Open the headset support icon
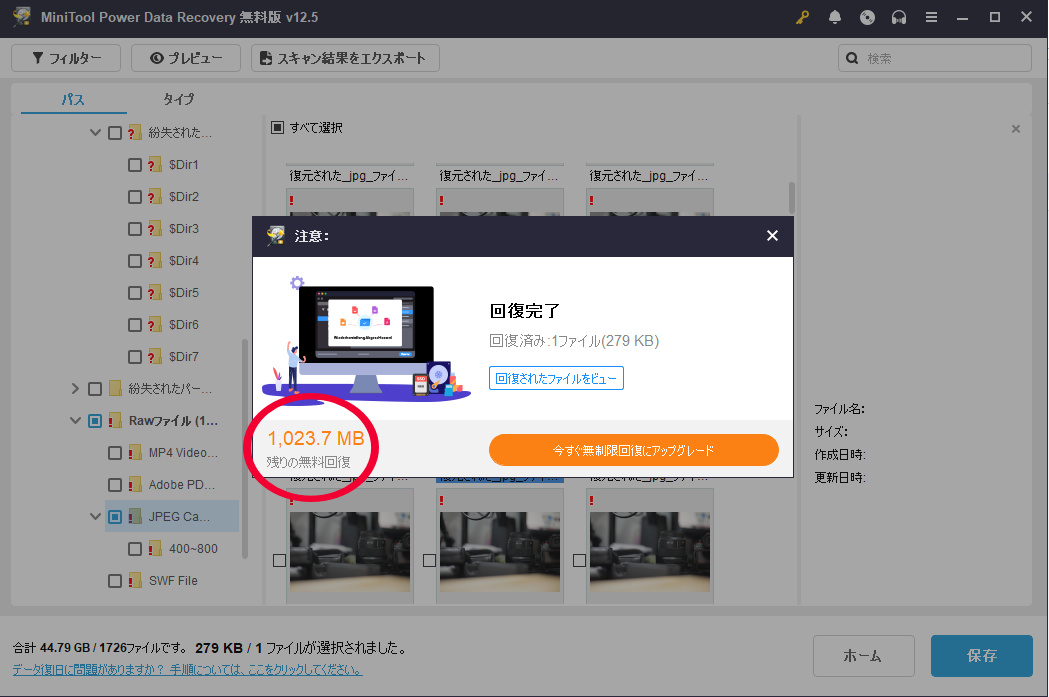The image size is (1049, 697). [x=898, y=17]
